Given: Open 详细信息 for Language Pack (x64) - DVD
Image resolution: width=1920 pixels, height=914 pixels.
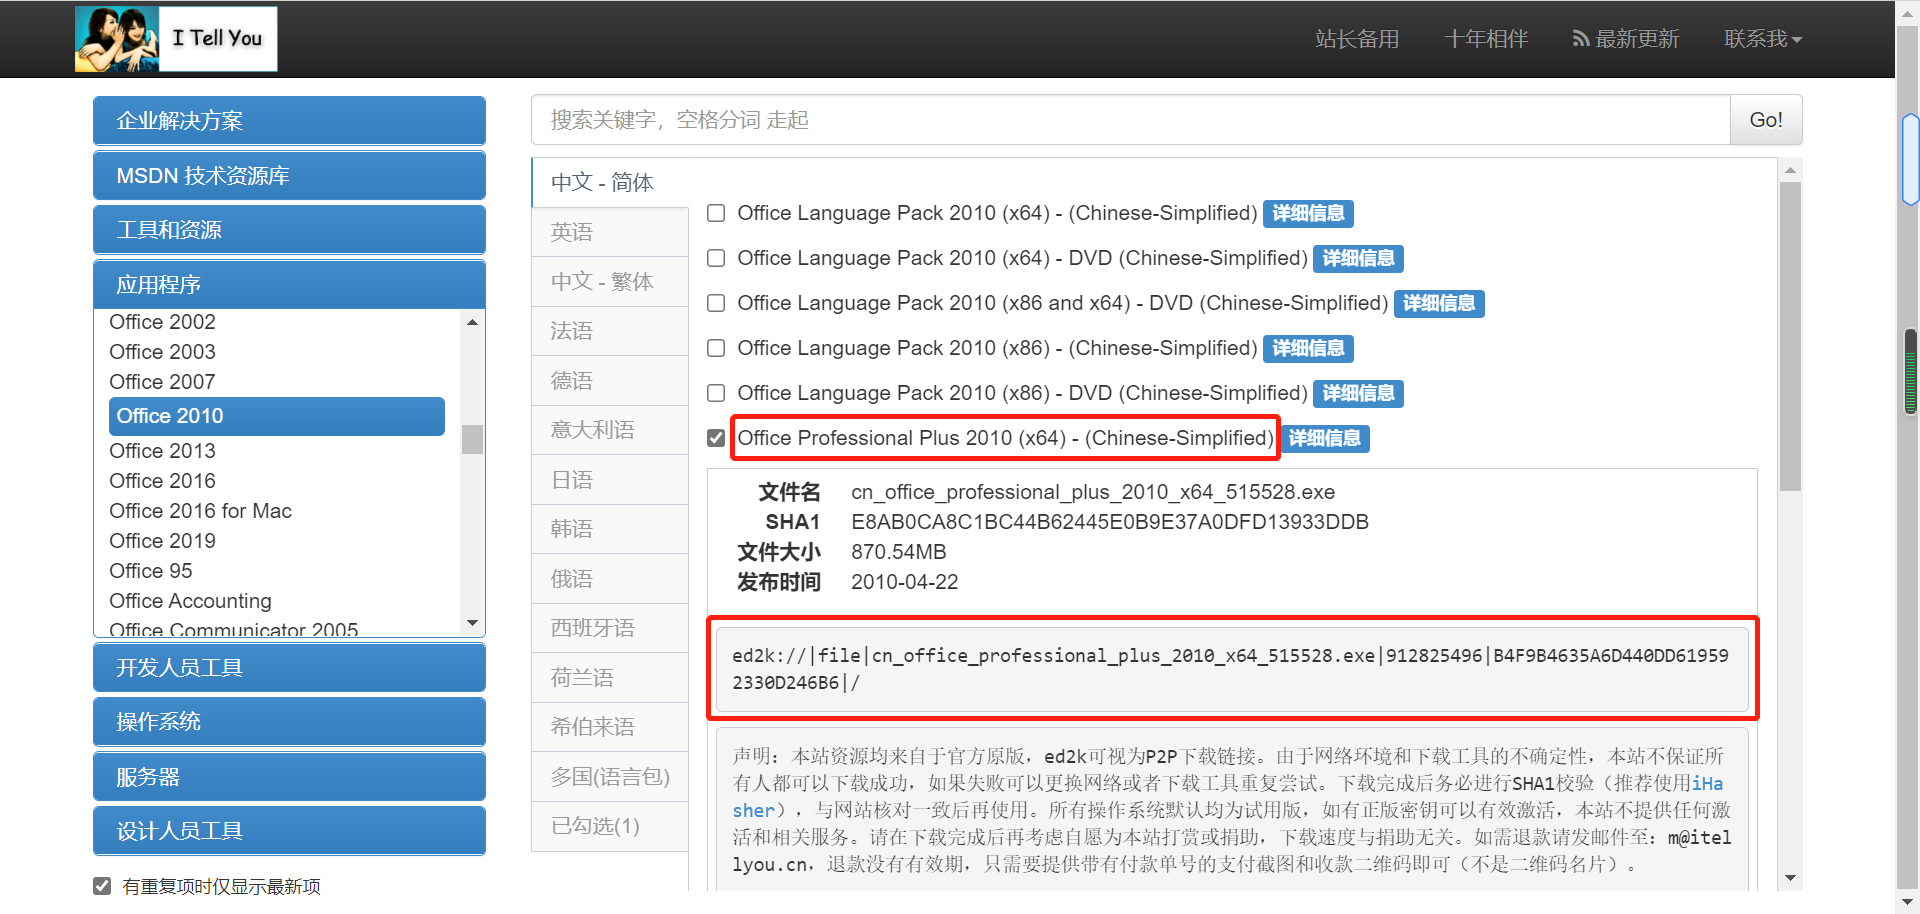Looking at the screenshot, I should click(1358, 259).
